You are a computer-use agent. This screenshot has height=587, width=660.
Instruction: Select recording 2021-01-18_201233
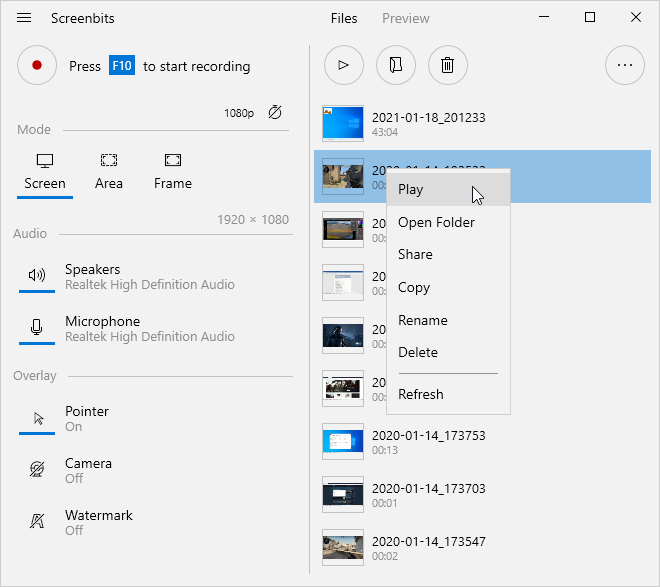482,123
